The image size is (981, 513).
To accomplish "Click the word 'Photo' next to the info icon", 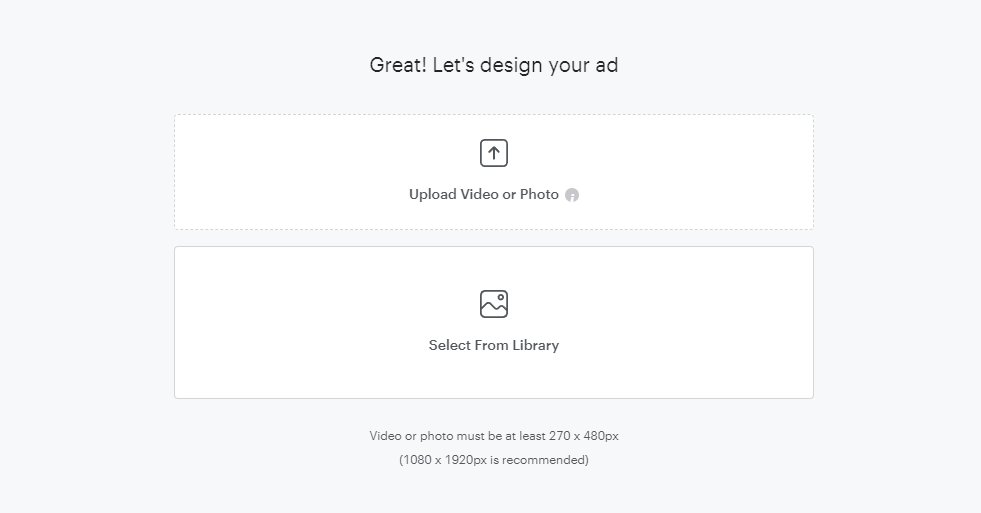I will (539, 195).
